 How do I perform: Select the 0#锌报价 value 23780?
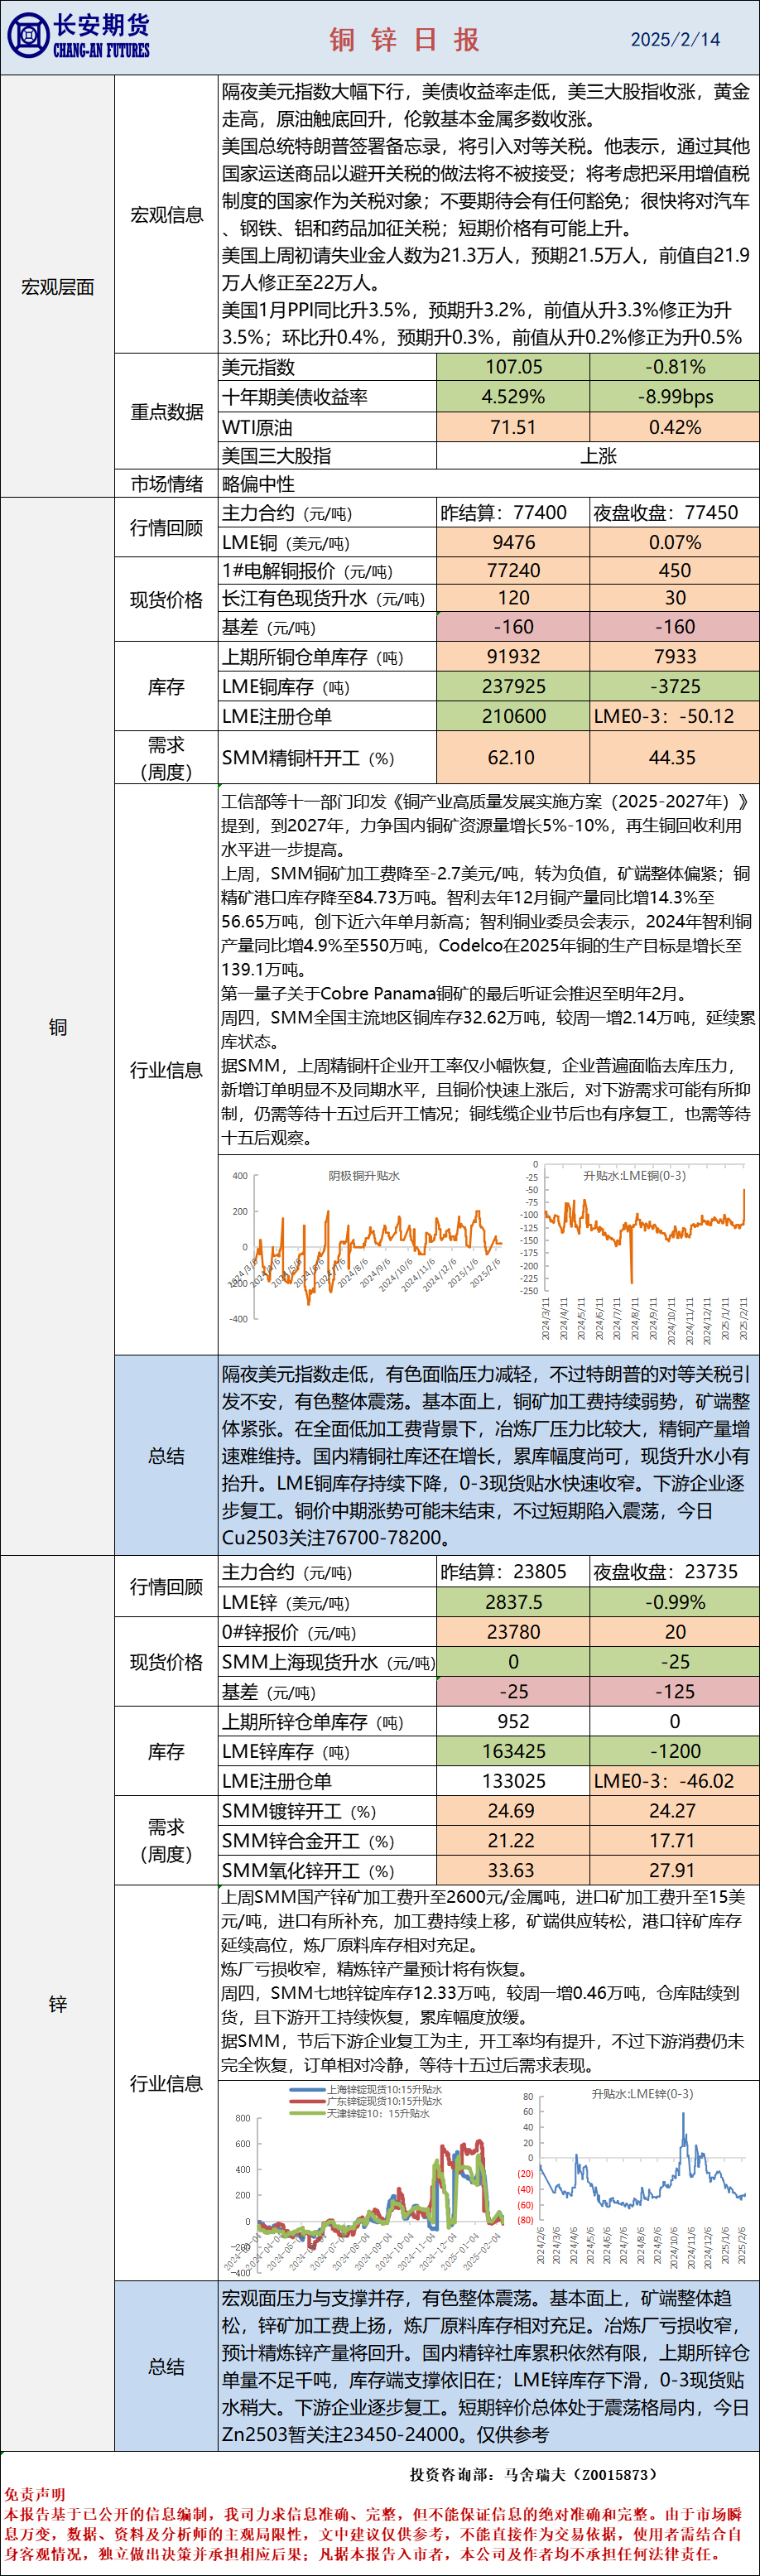point(513,1632)
